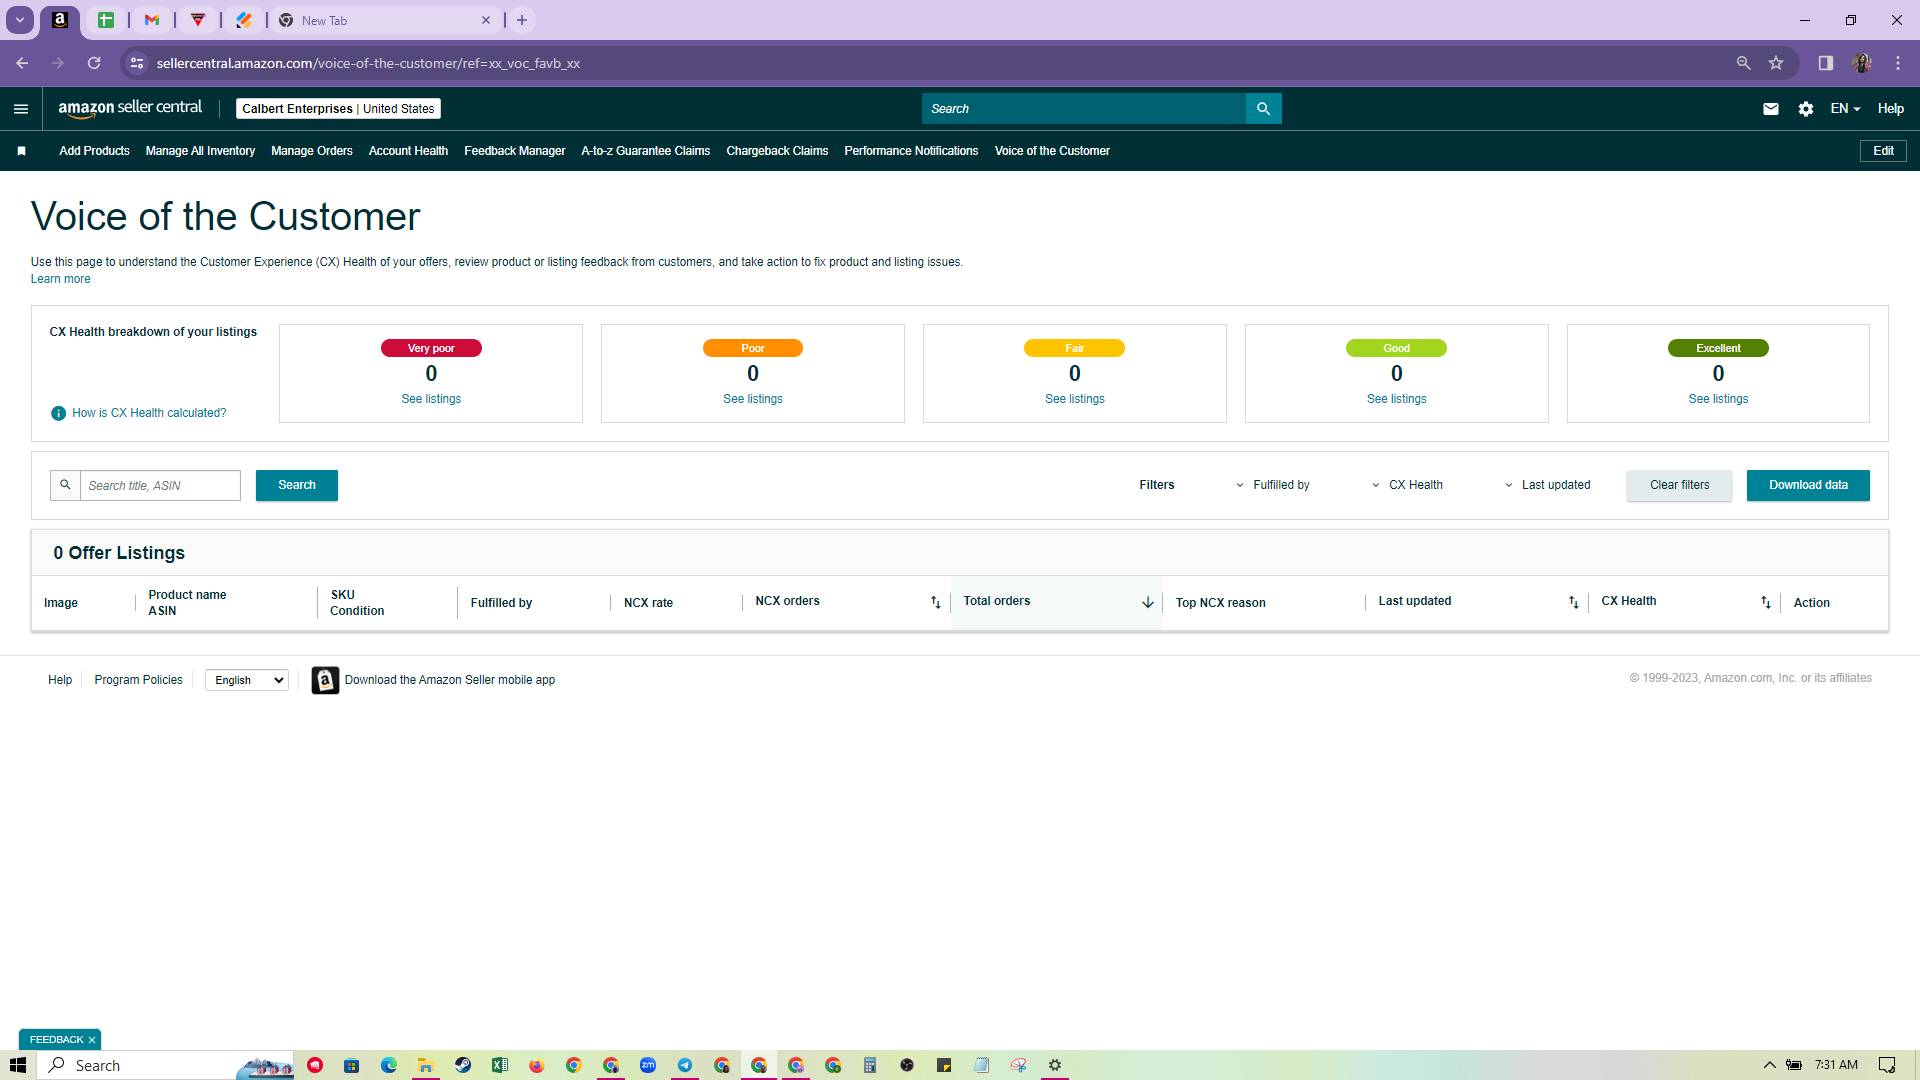This screenshot has height=1080, width=1920.
Task: See listings under Good
Action: [1397, 399]
